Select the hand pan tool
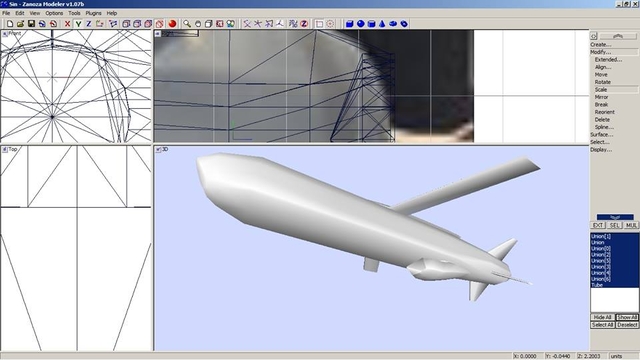 (x=198, y=24)
